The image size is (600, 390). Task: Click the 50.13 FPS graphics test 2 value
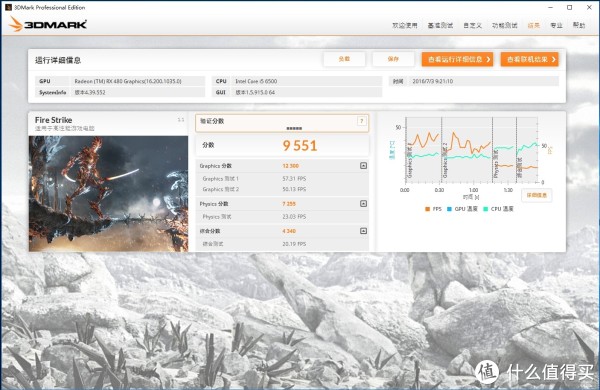click(294, 189)
